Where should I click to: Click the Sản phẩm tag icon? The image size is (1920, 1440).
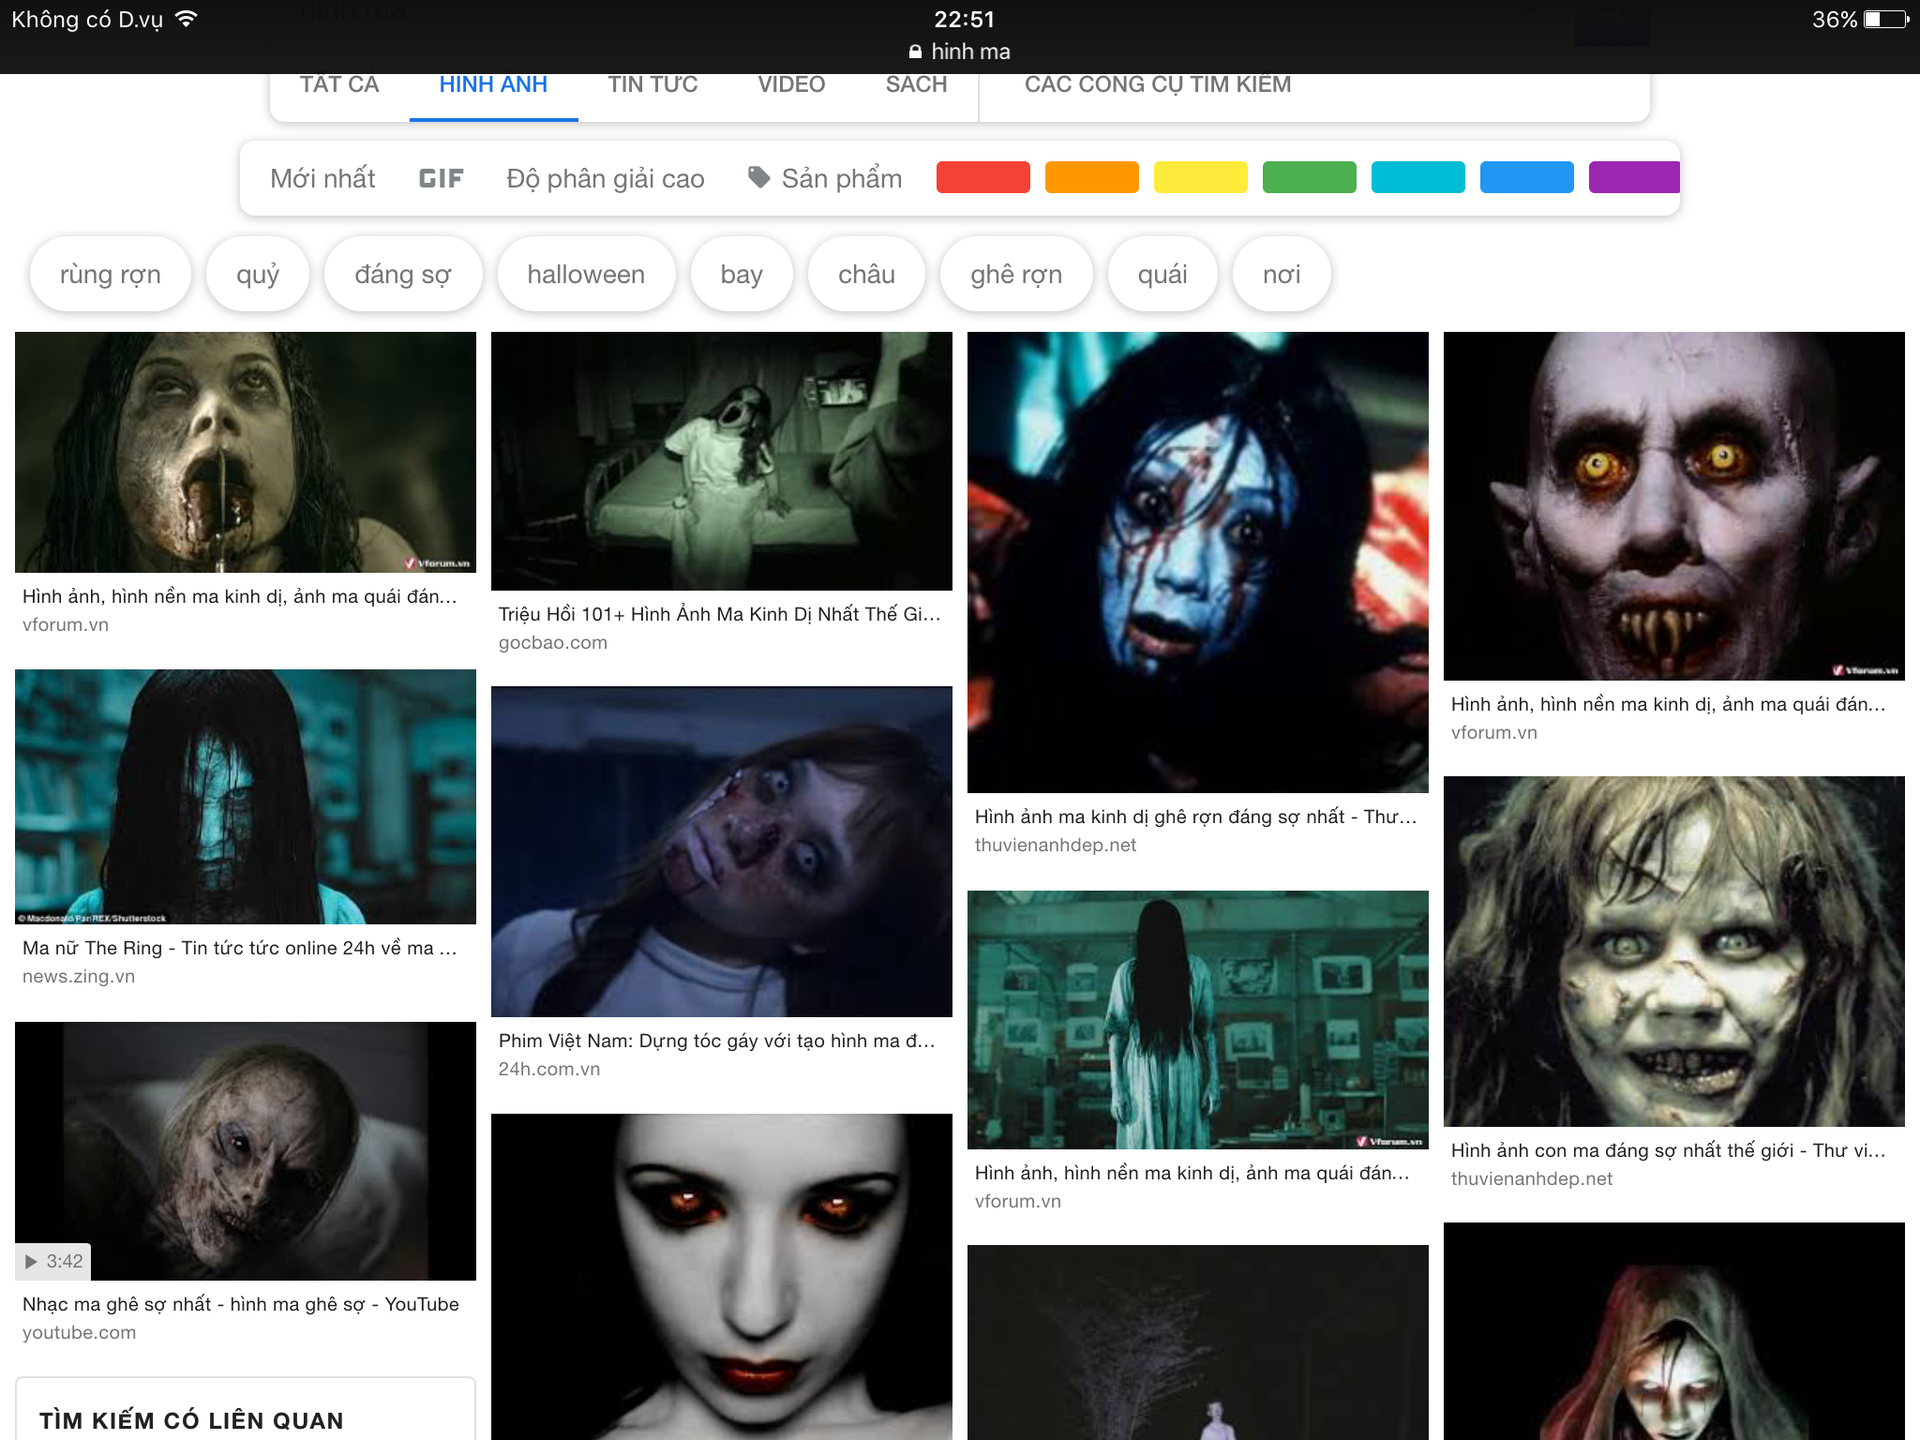coord(759,178)
